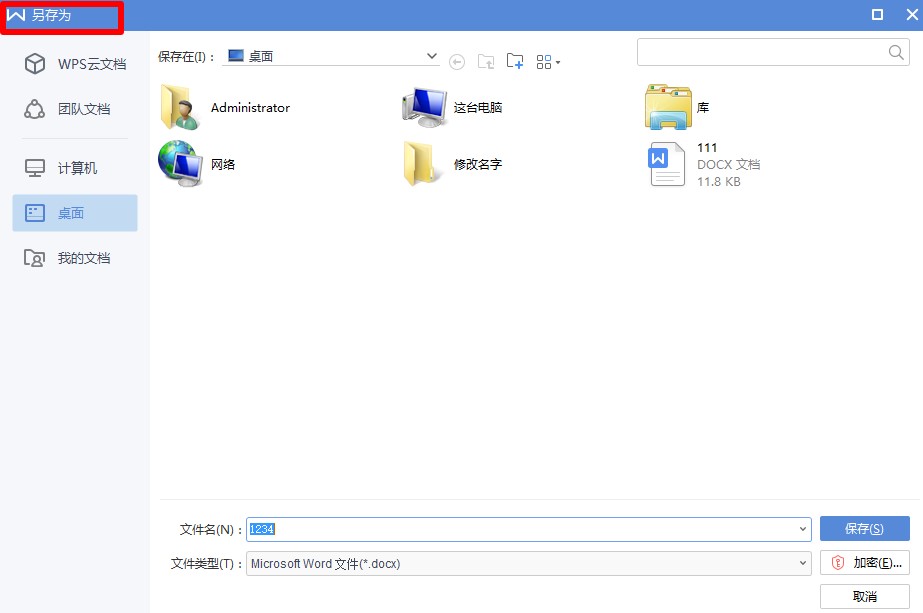Open 我的文档 in the sidebar
Viewport: 923px width, 613px height.
(x=75, y=258)
